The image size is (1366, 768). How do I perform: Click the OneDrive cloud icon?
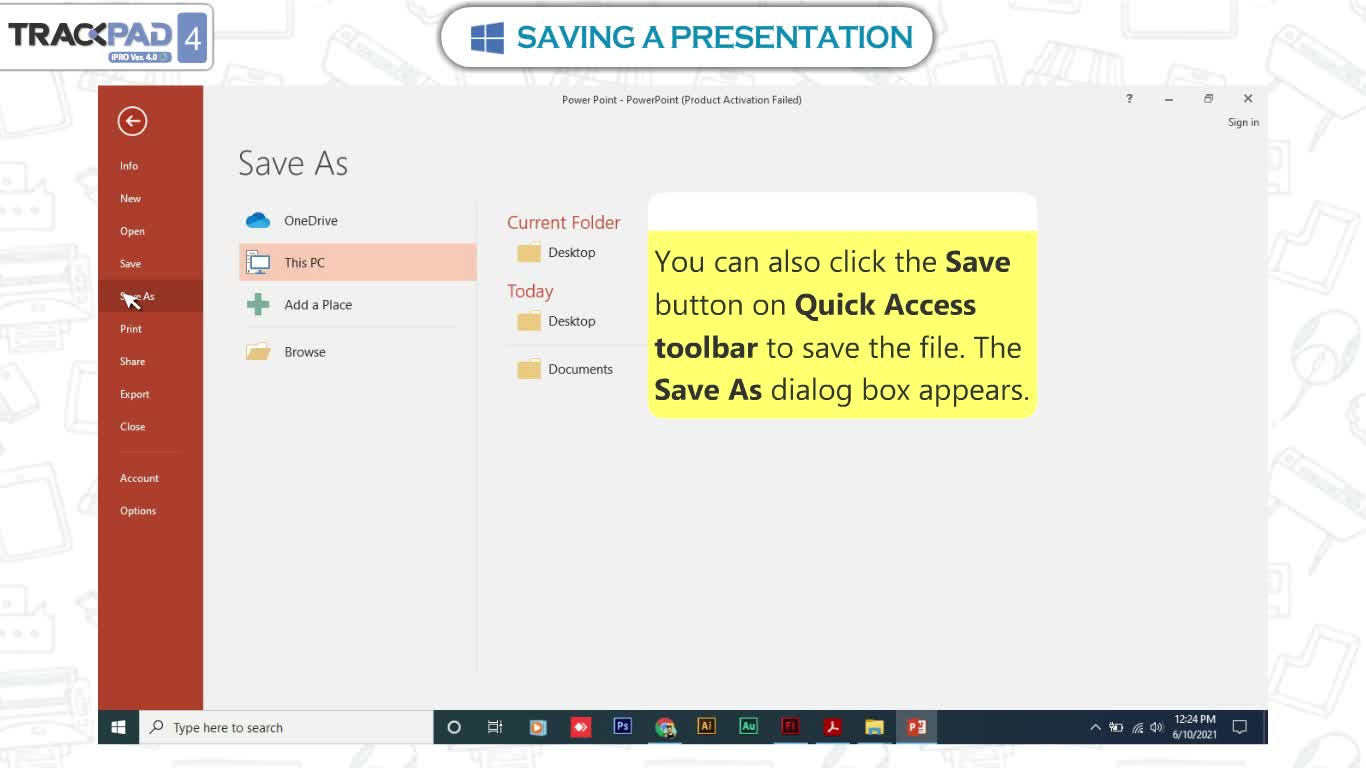coord(258,221)
